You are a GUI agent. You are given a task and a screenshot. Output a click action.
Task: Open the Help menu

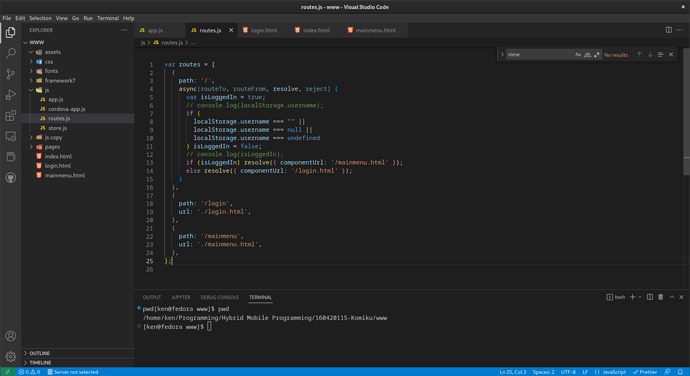128,18
